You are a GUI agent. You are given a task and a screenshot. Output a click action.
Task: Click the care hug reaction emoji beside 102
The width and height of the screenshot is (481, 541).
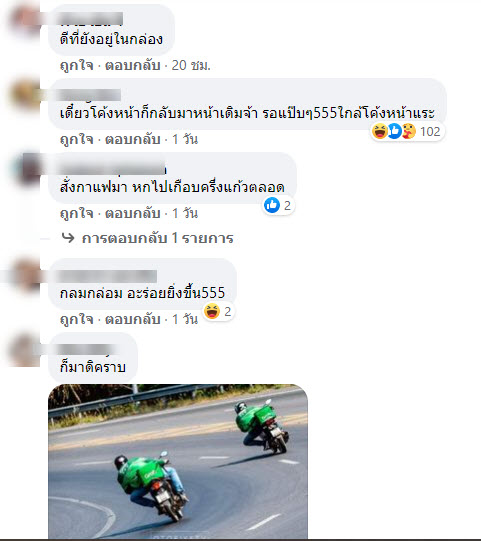point(409,131)
